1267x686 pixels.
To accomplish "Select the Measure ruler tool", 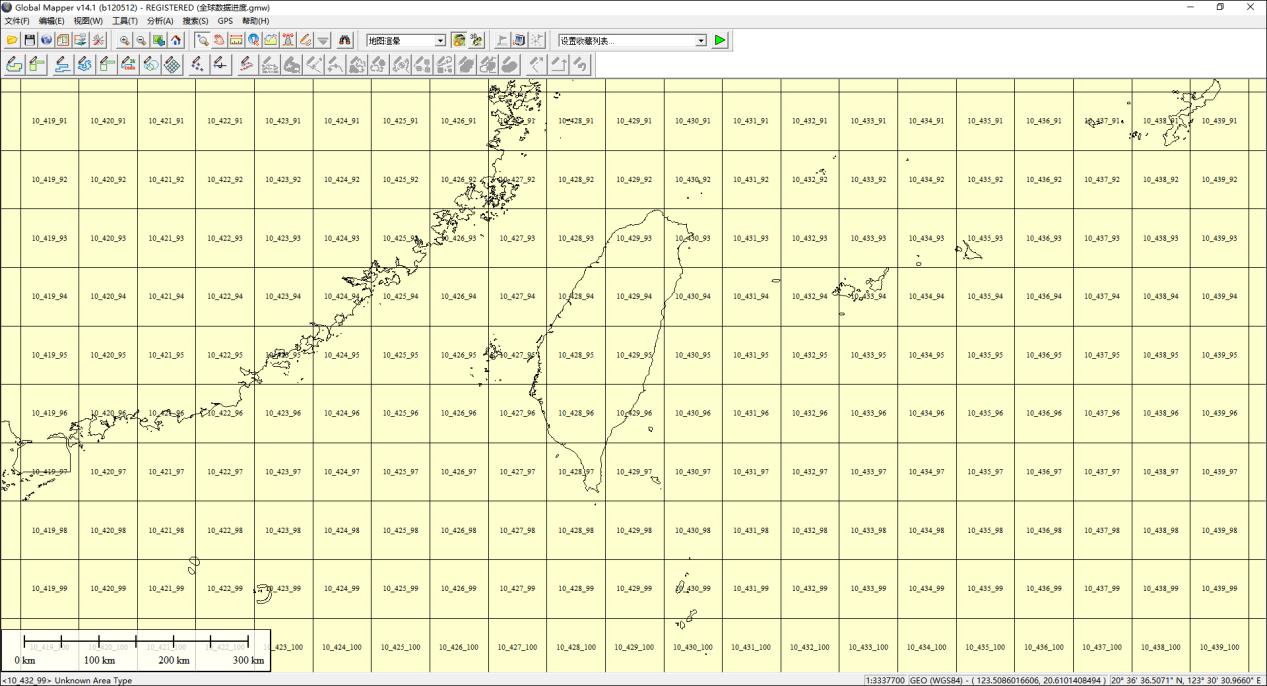I will click(x=236, y=40).
